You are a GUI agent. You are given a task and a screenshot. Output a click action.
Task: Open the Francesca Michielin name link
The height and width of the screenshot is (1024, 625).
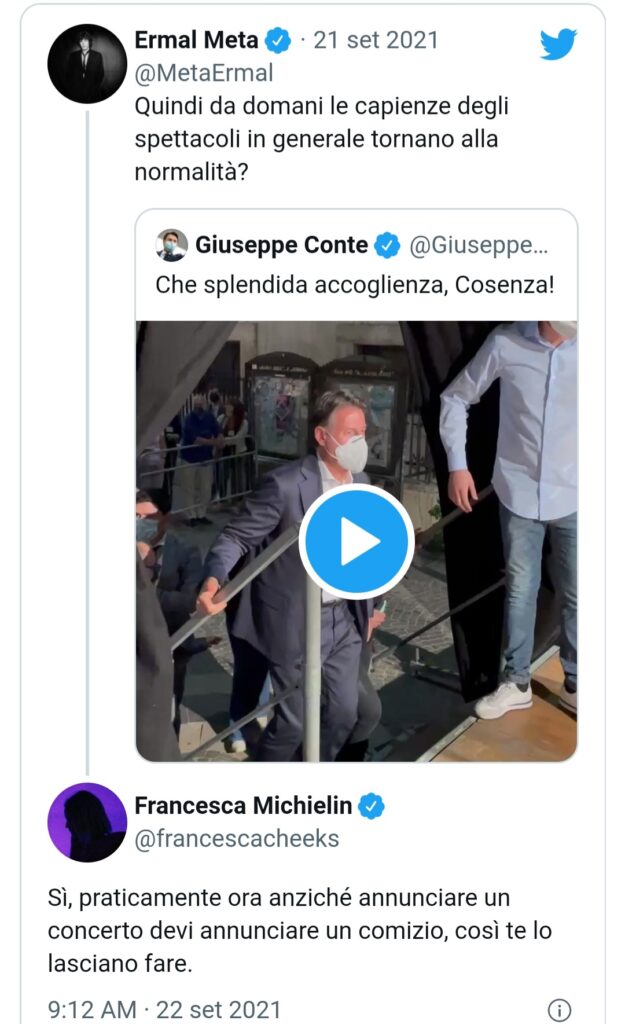(x=245, y=806)
